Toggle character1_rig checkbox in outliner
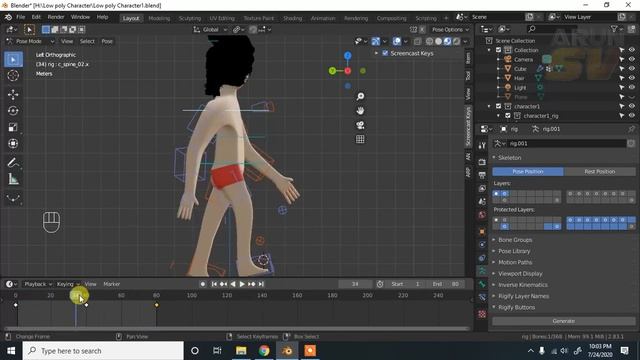 [508, 116]
